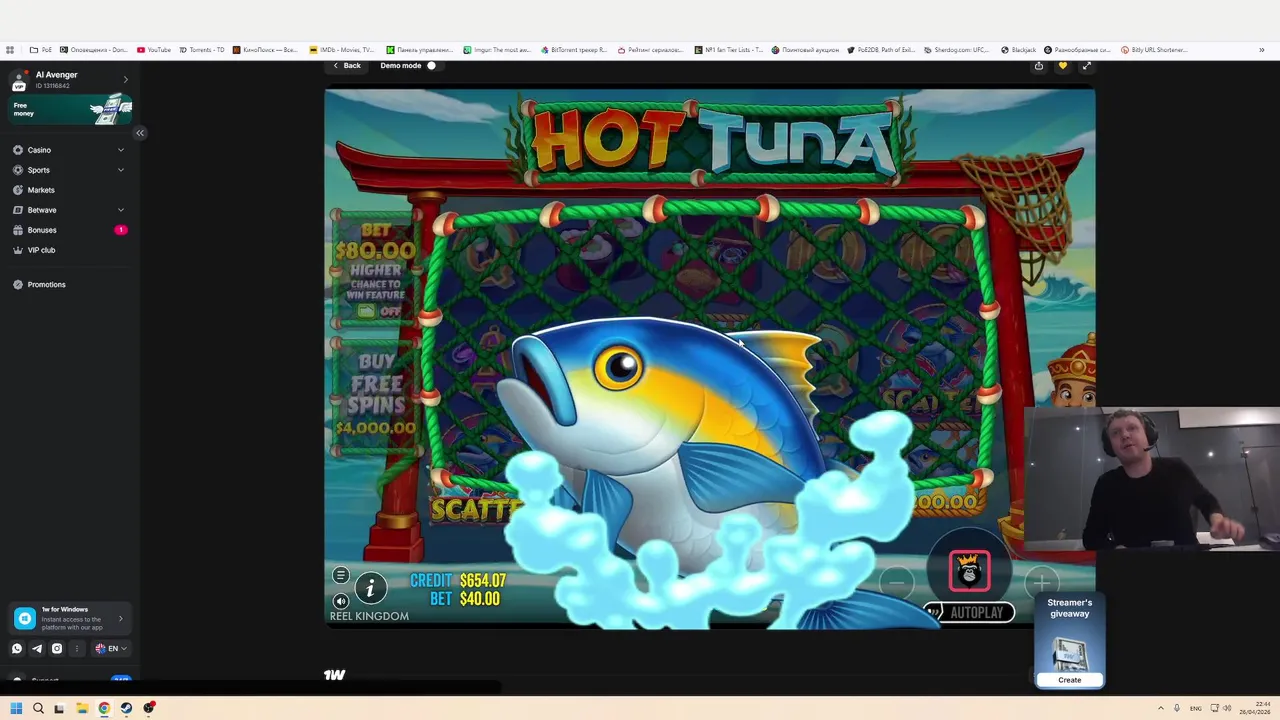Viewport: 1280px width, 720px height.
Task: Open ENG keyboard language switcher
Action: [x=1195, y=708]
